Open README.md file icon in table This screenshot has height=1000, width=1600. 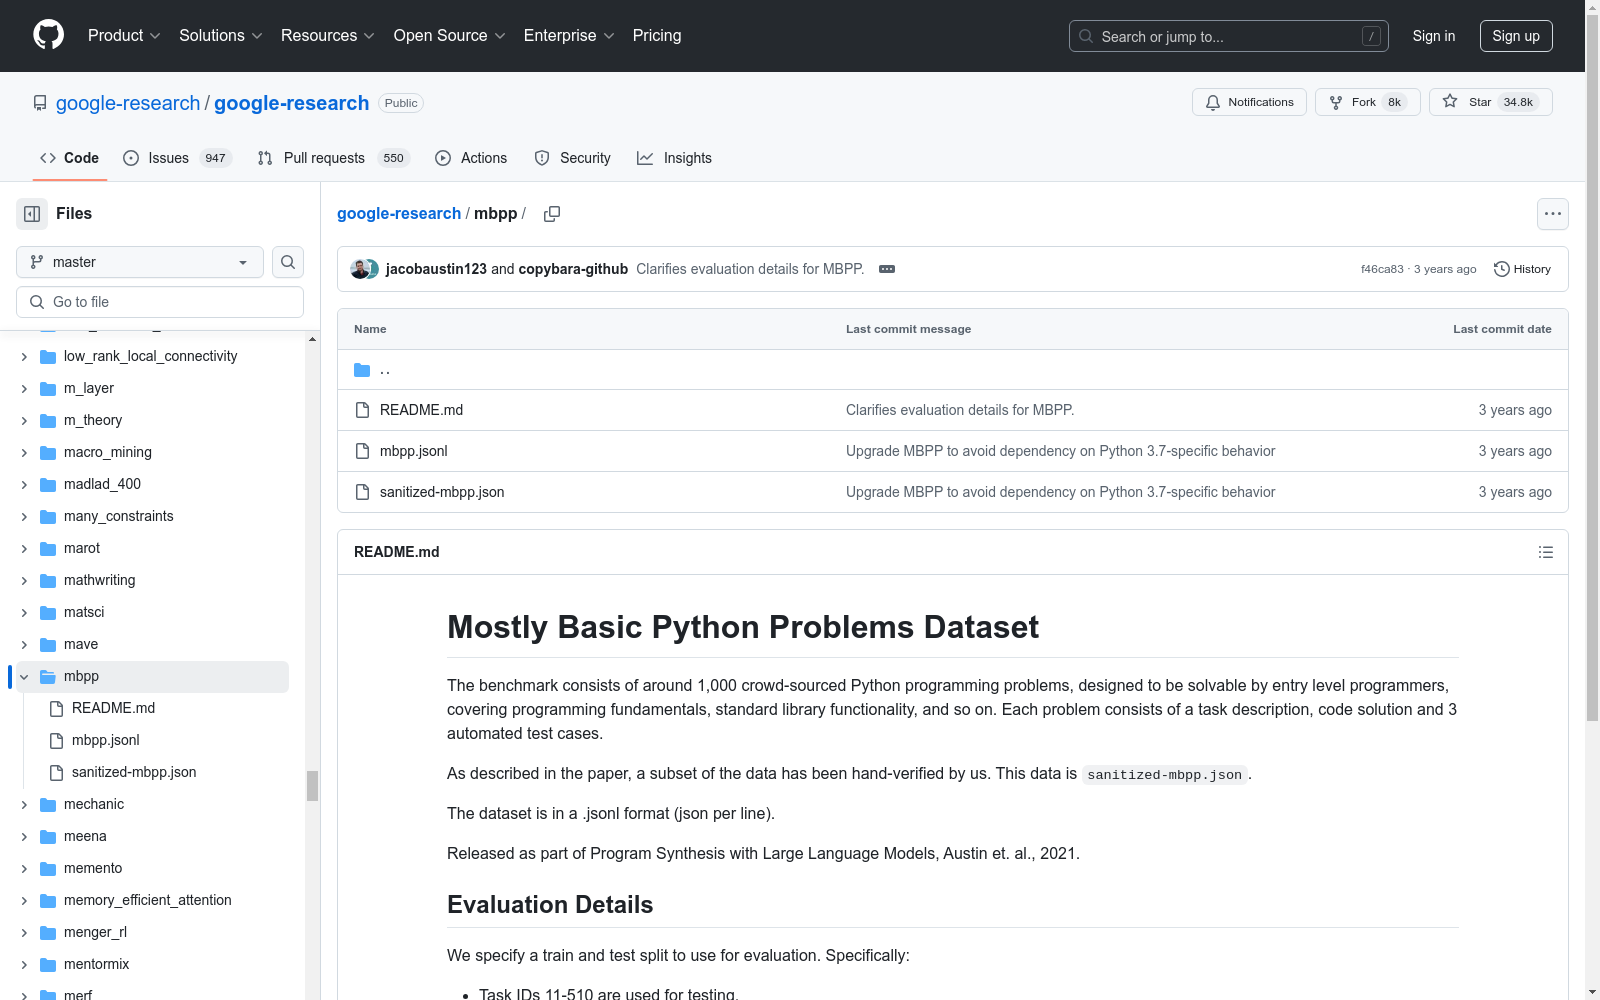click(x=362, y=410)
